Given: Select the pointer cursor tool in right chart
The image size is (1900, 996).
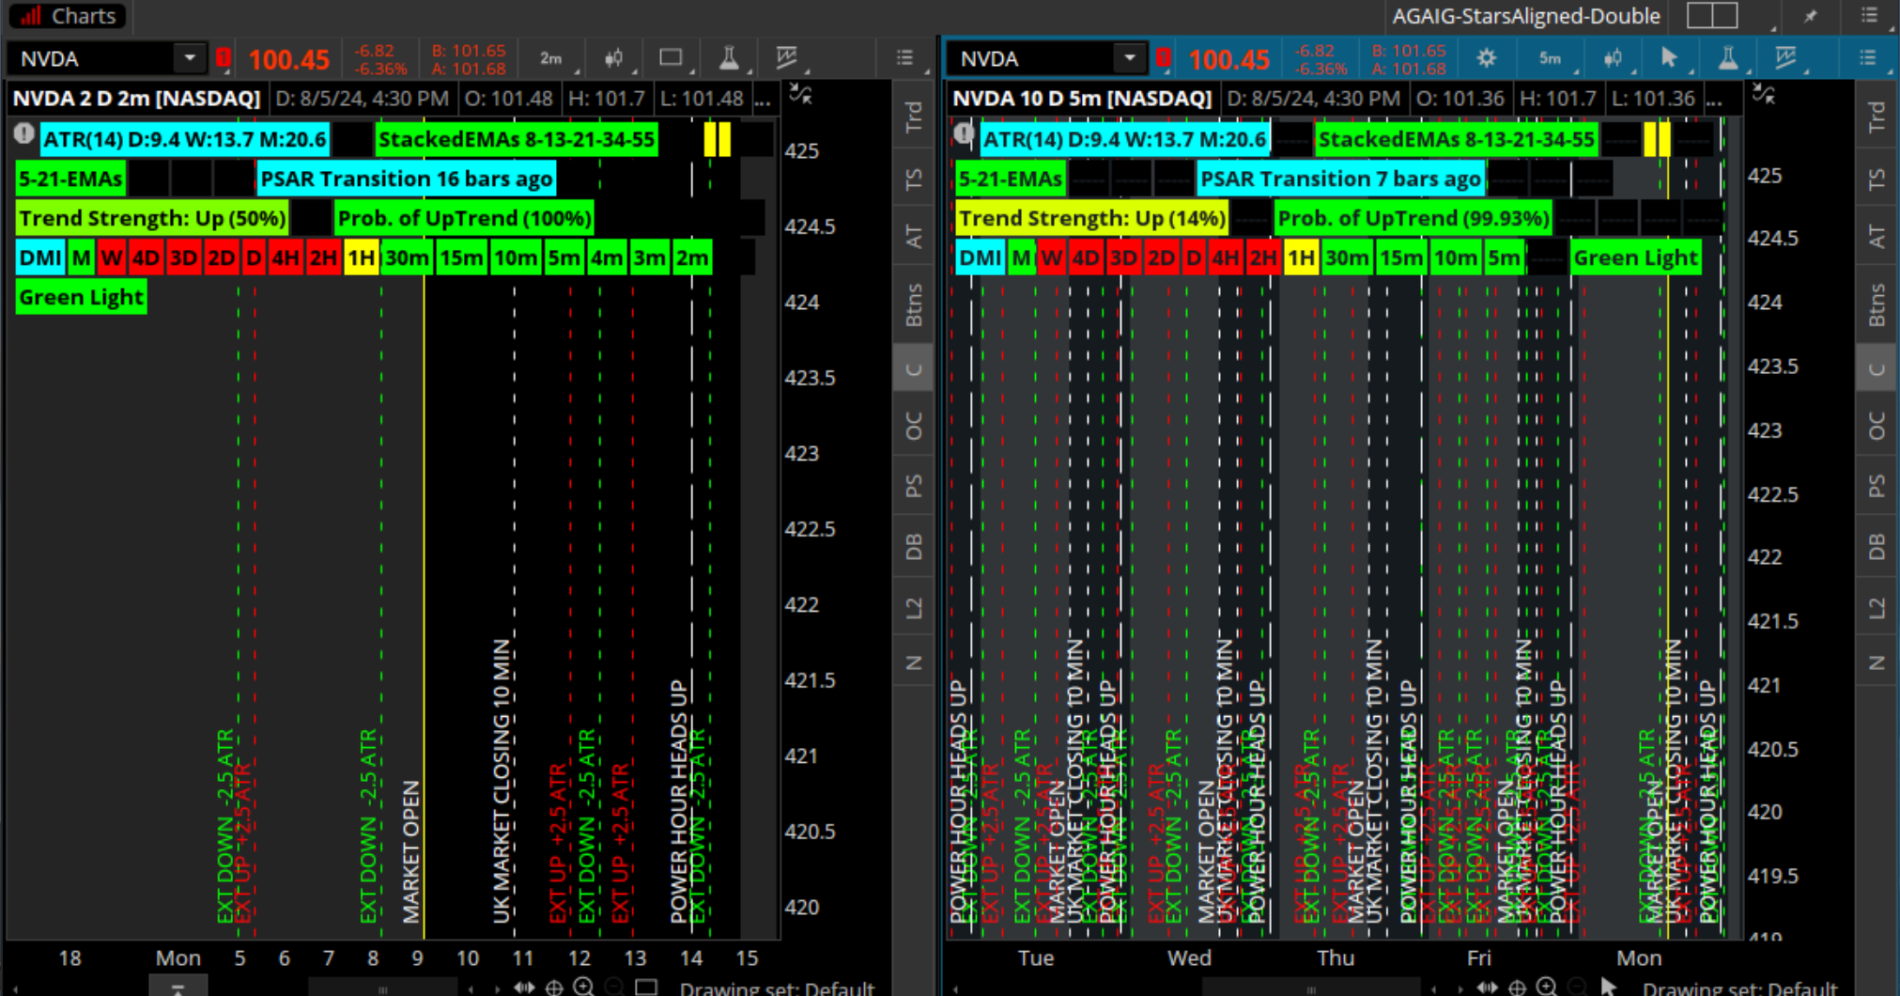Looking at the screenshot, I should (x=1668, y=58).
